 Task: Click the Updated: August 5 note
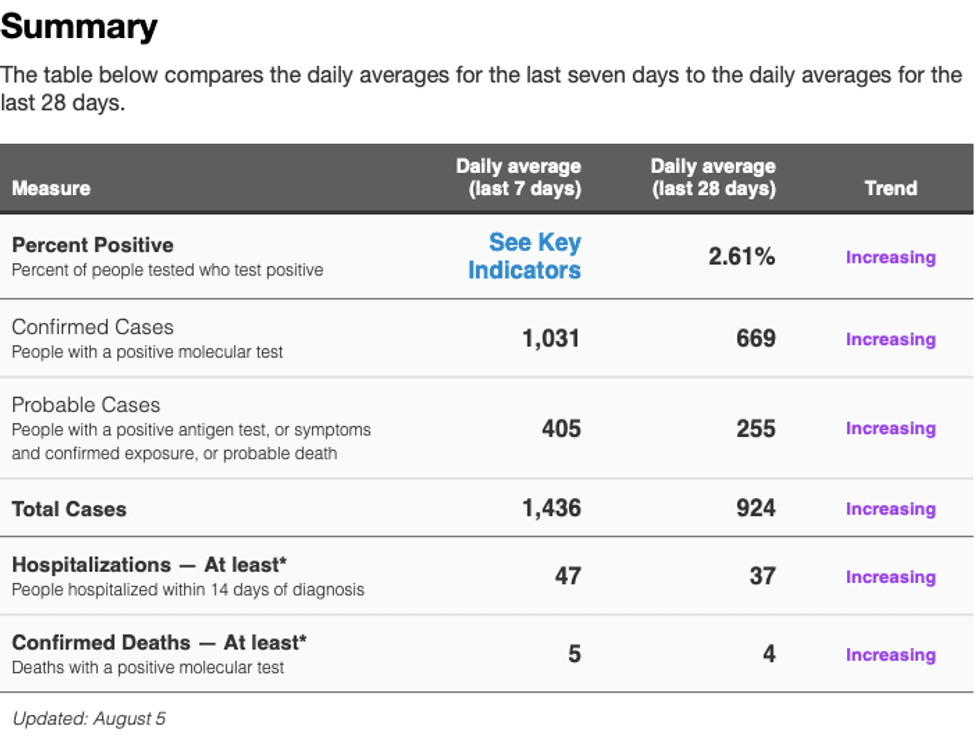pos(89,719)
